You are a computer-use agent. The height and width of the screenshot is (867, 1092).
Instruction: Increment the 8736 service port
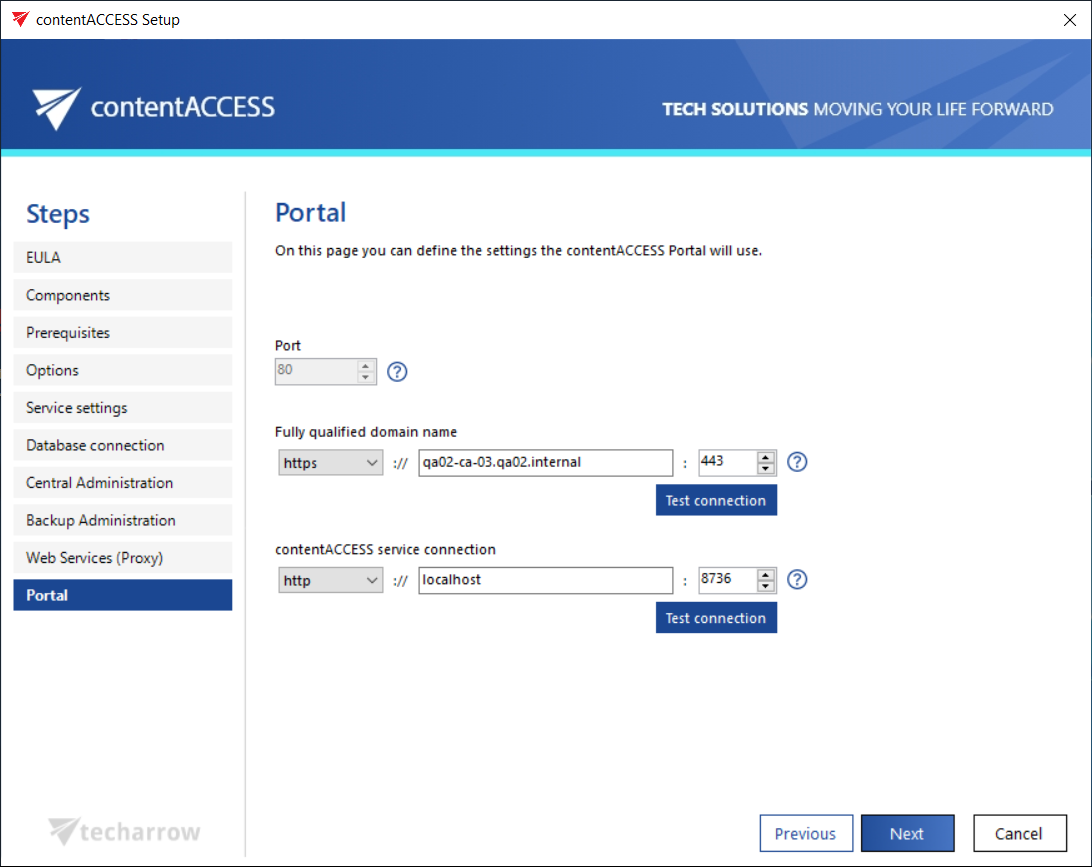coord(765,575)
